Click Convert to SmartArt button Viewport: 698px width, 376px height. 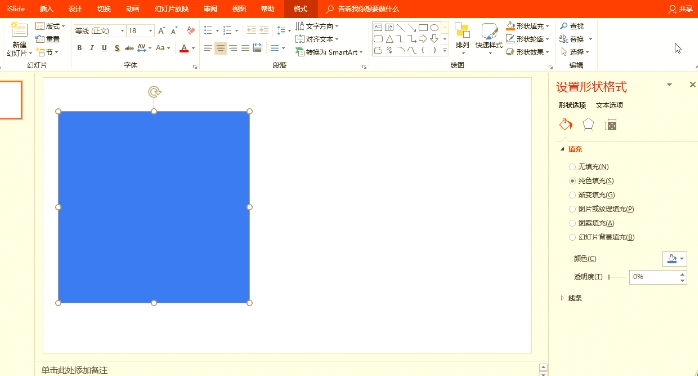pos(329,52)
